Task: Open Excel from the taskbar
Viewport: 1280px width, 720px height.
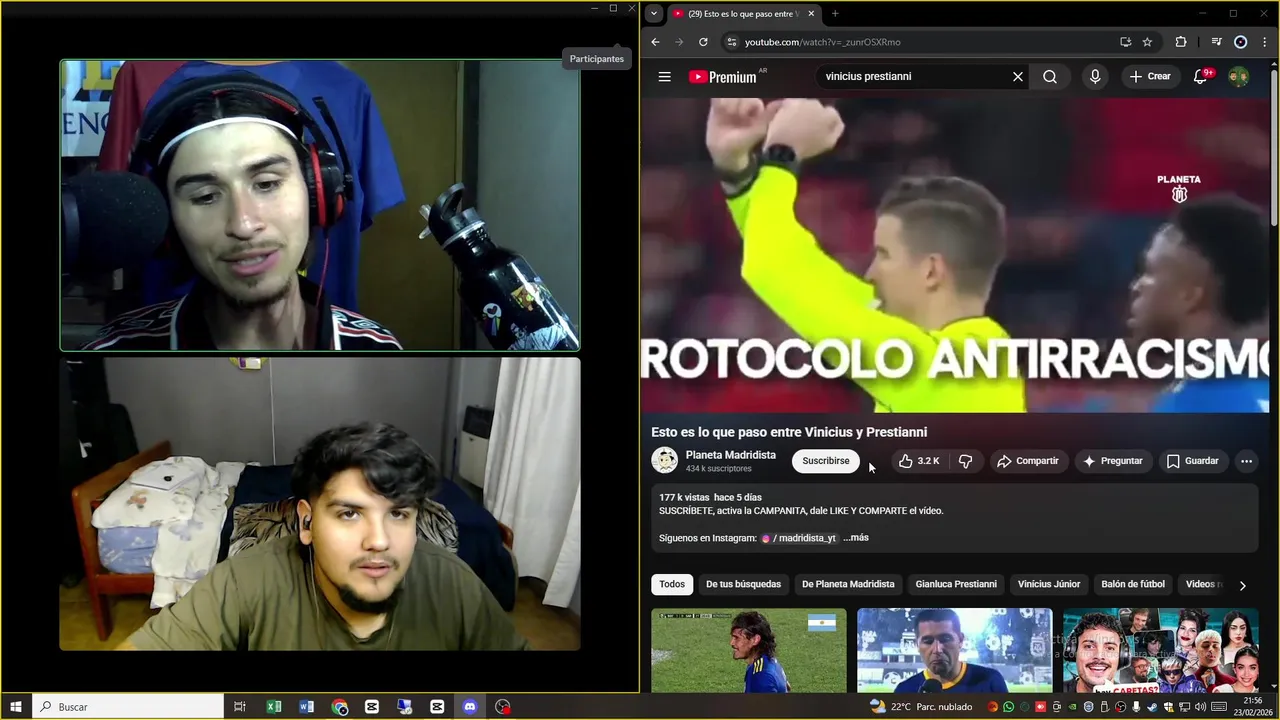Action: coord(273,707)
